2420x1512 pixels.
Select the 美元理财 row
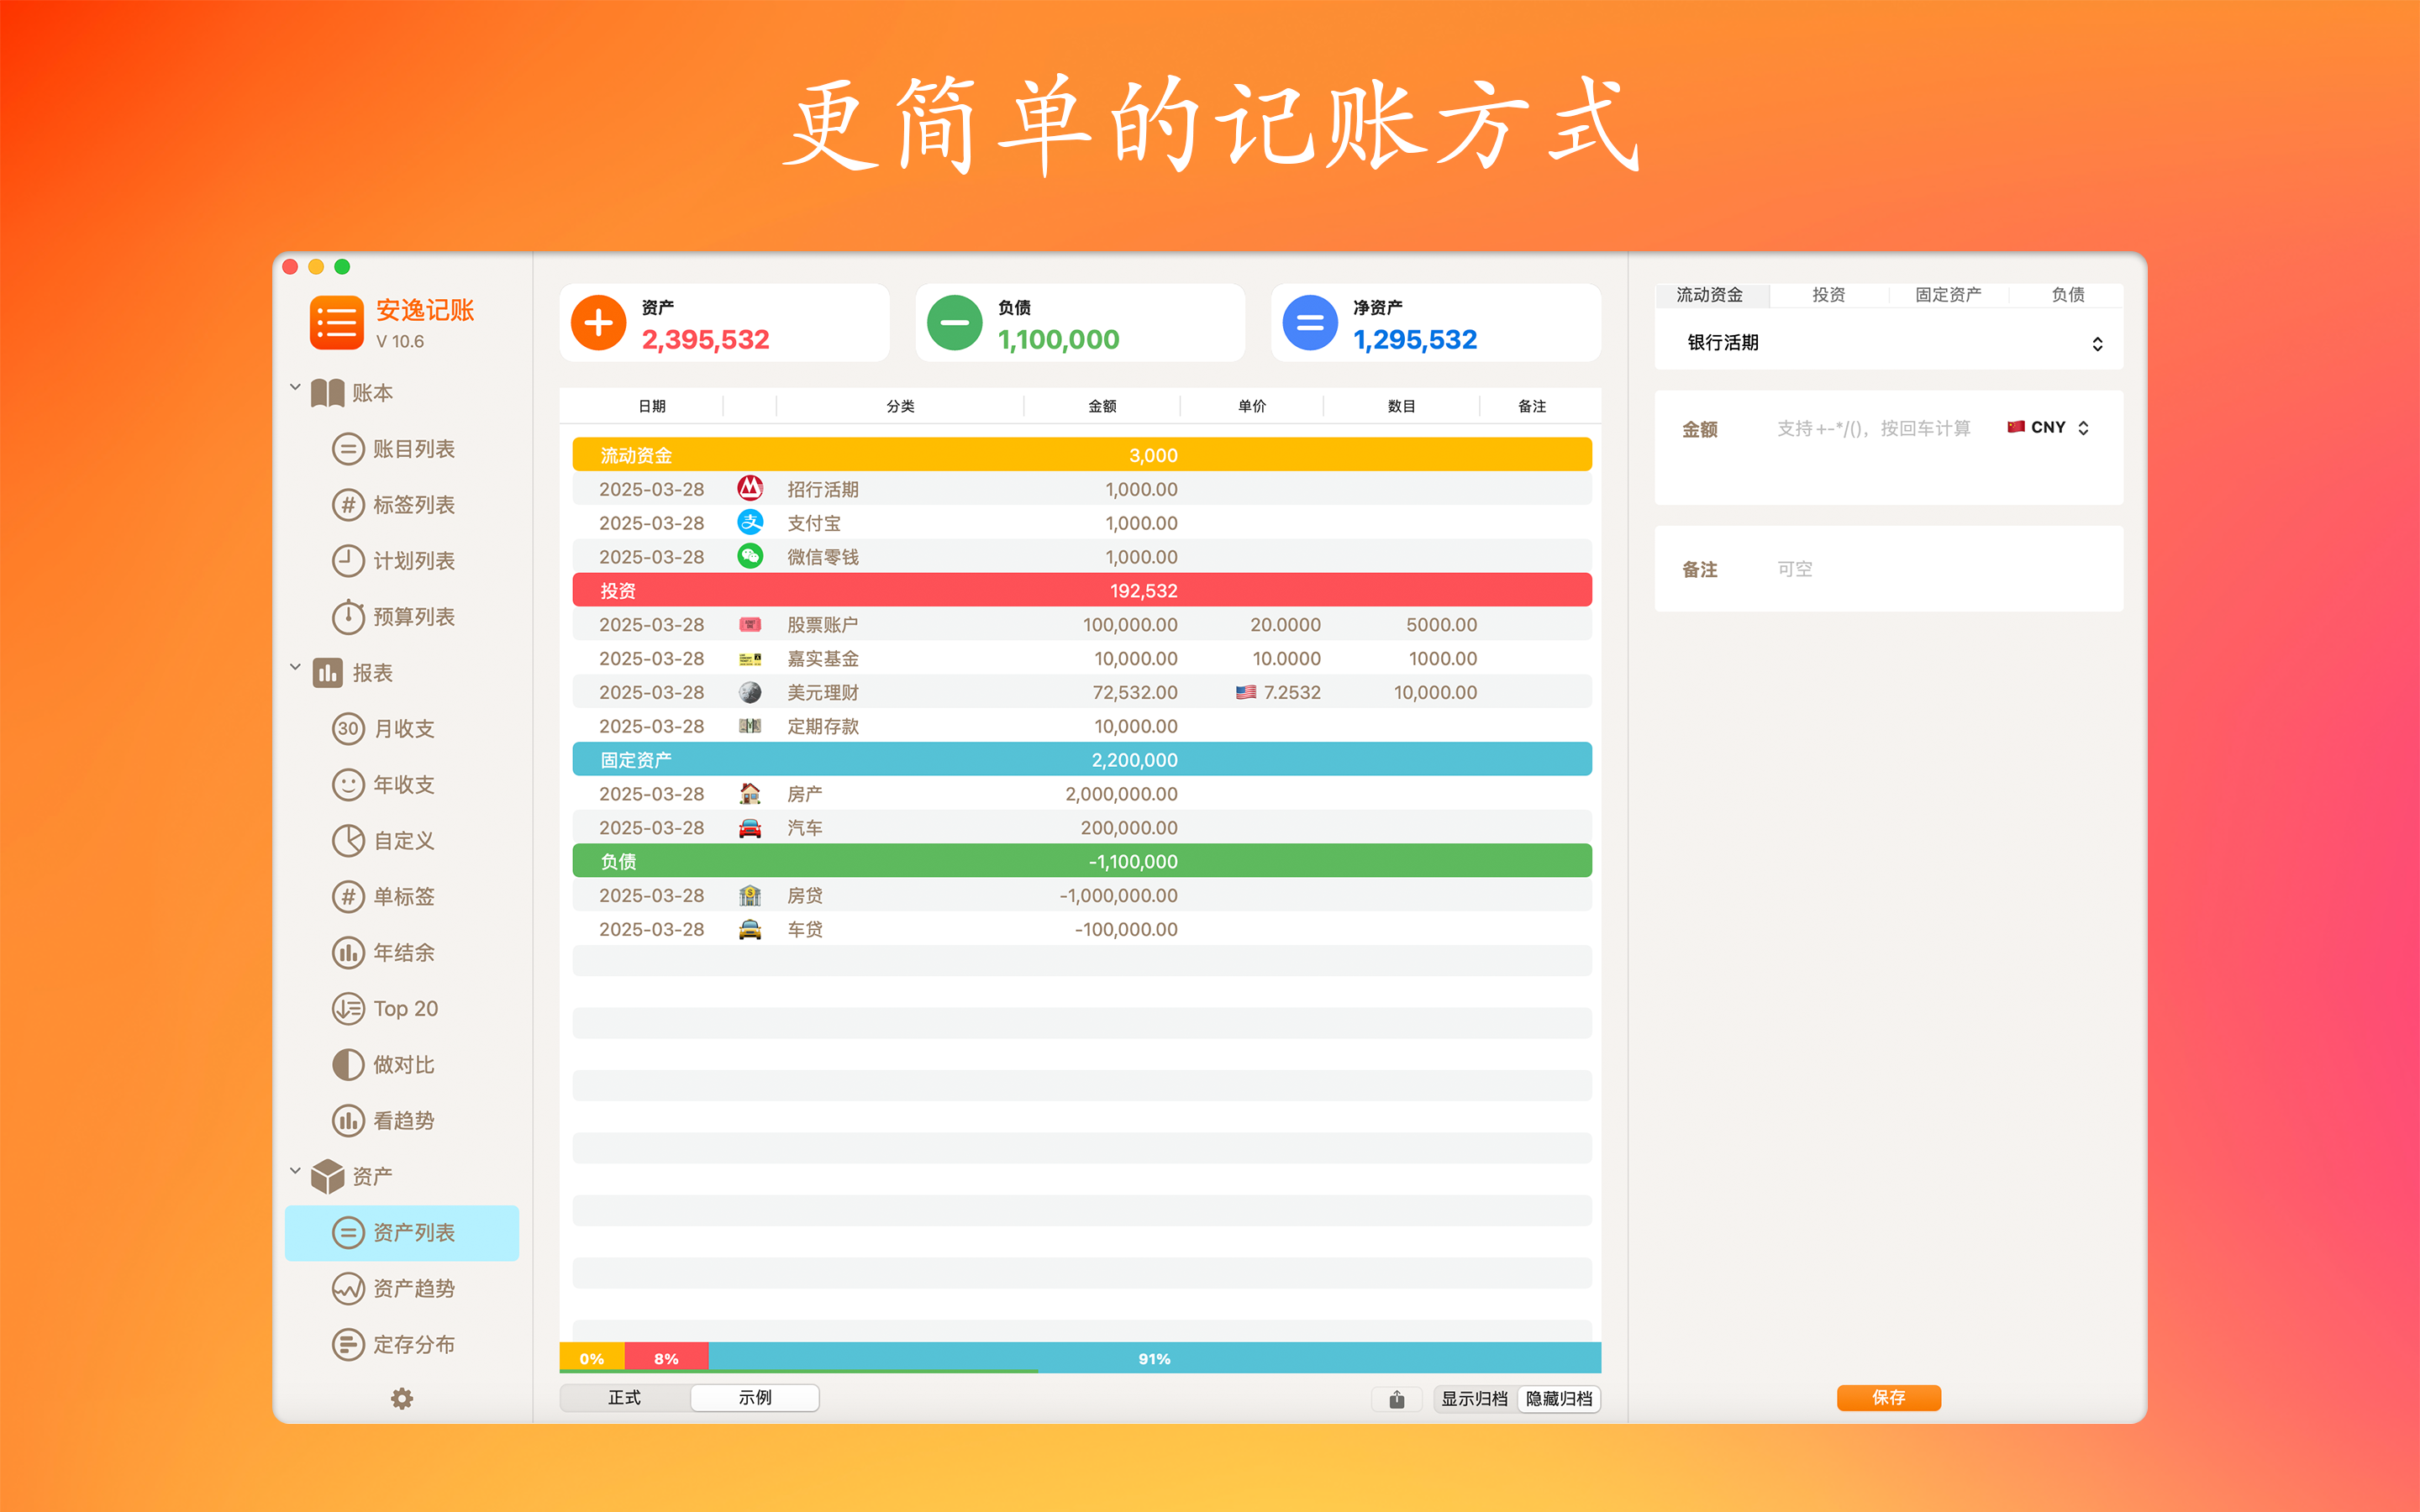[1082, 692]
